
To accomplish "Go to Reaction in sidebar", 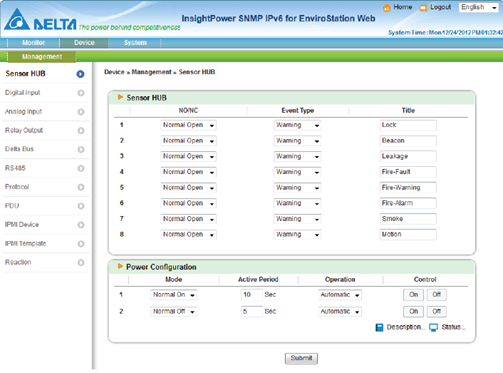I will [x=18, y=262].
